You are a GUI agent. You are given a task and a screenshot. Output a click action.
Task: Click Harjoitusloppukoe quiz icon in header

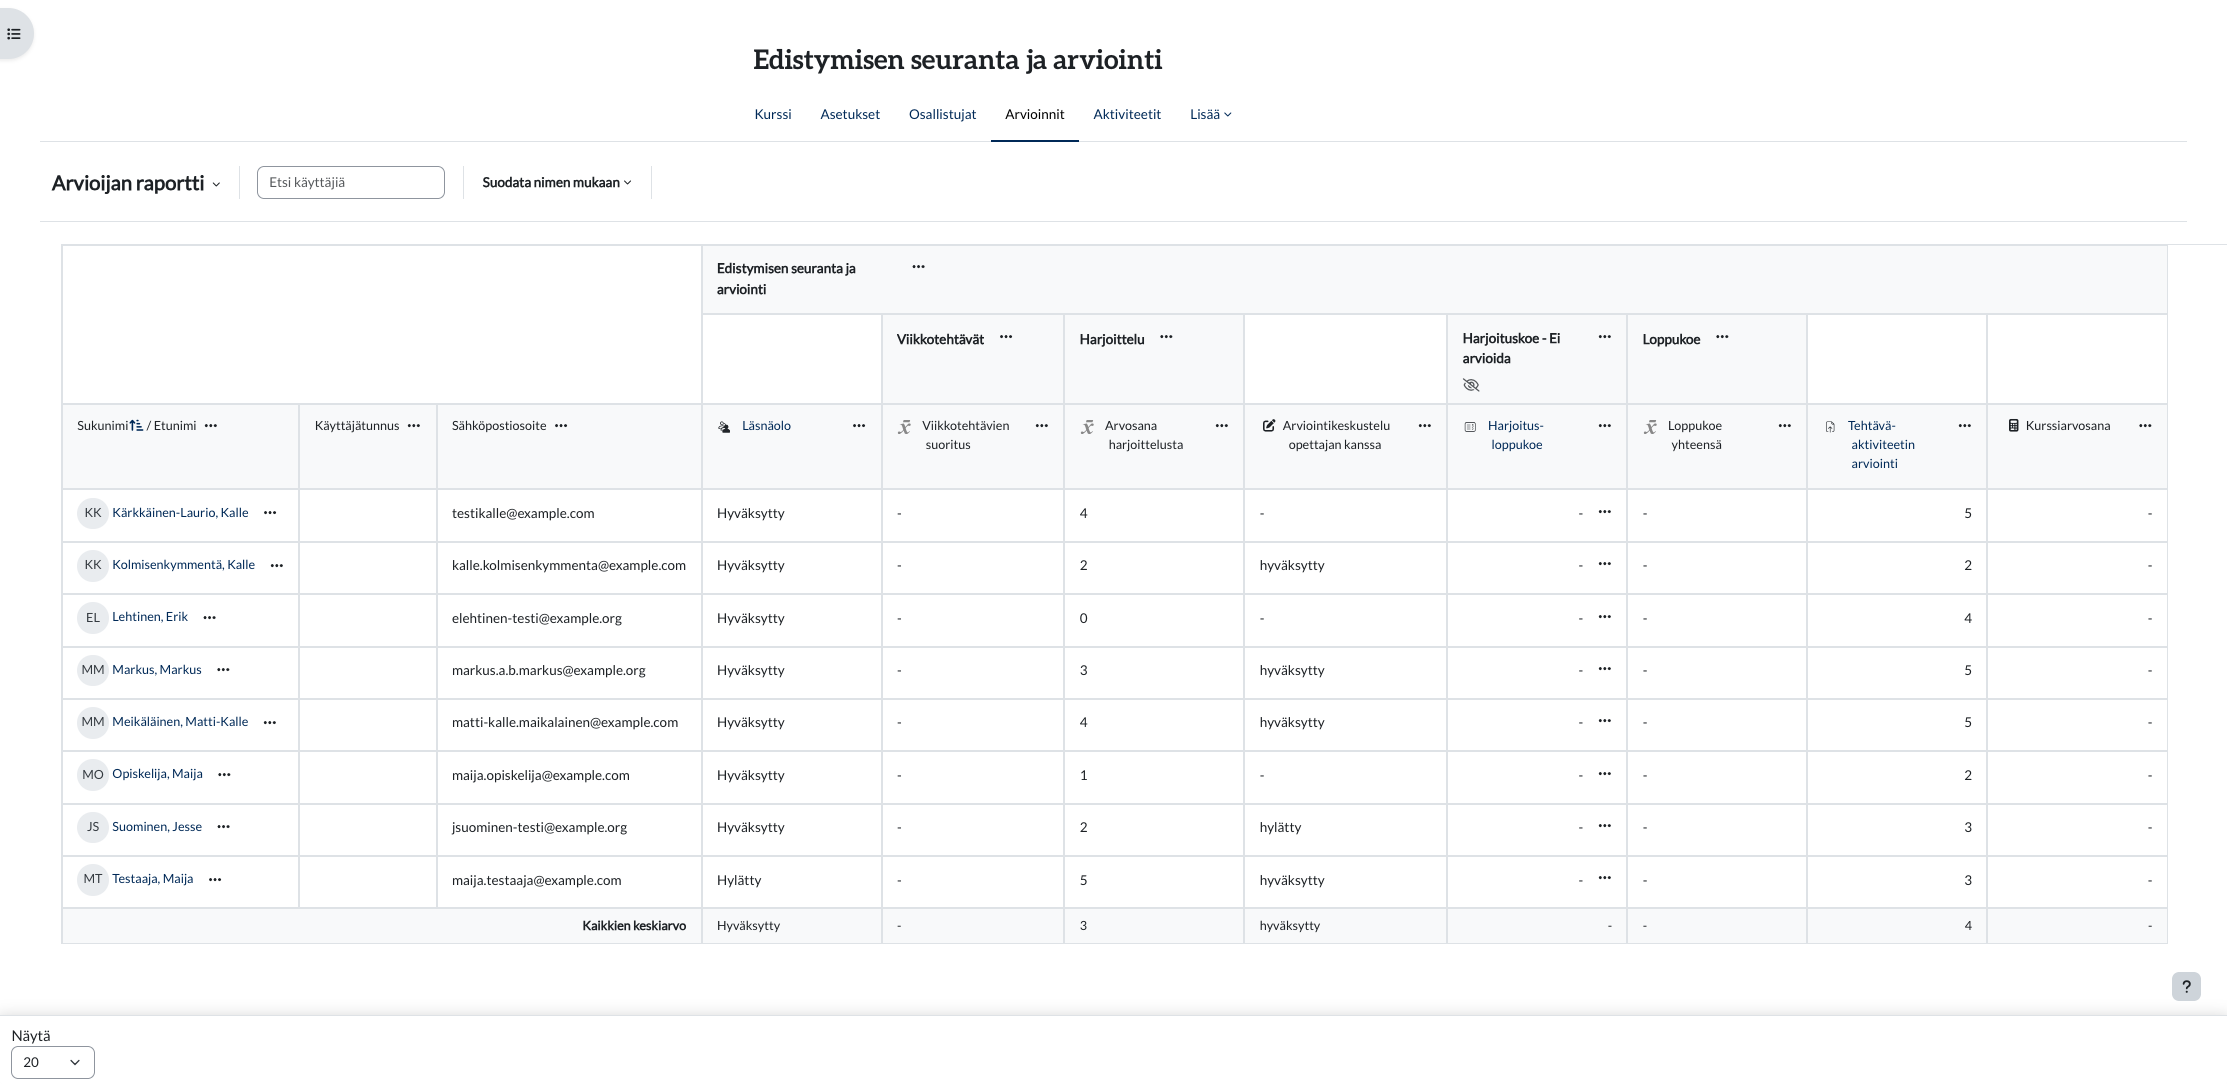click(1469, 427)
